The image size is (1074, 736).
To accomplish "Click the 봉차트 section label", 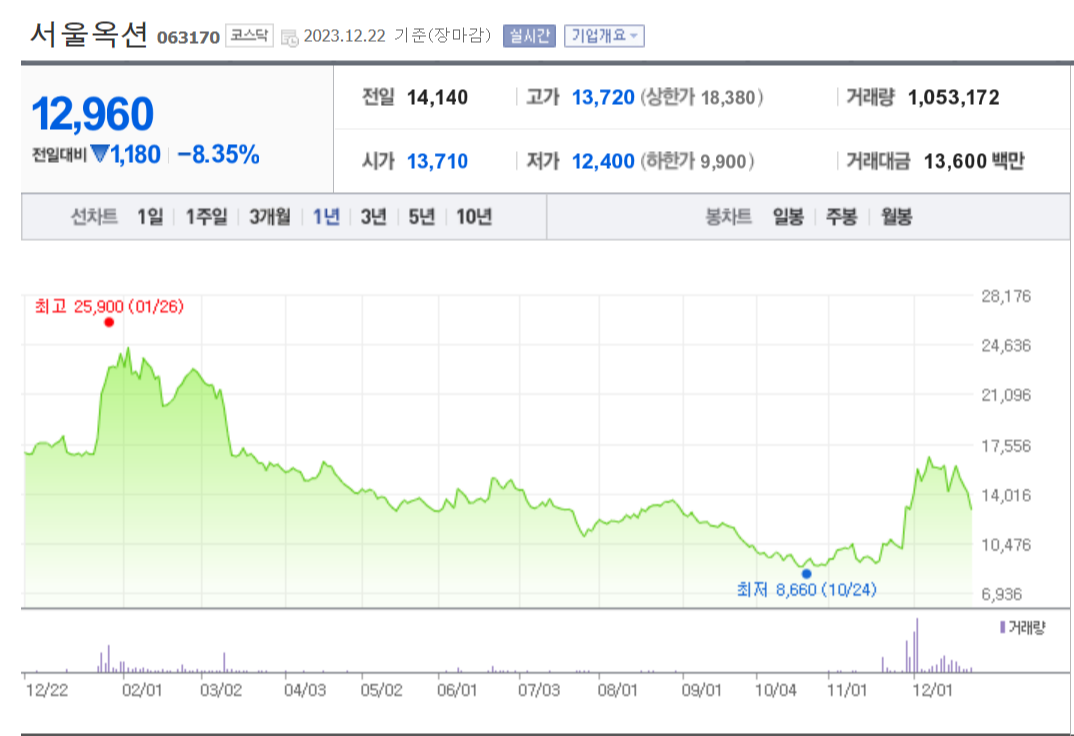I will coord(729,217).
